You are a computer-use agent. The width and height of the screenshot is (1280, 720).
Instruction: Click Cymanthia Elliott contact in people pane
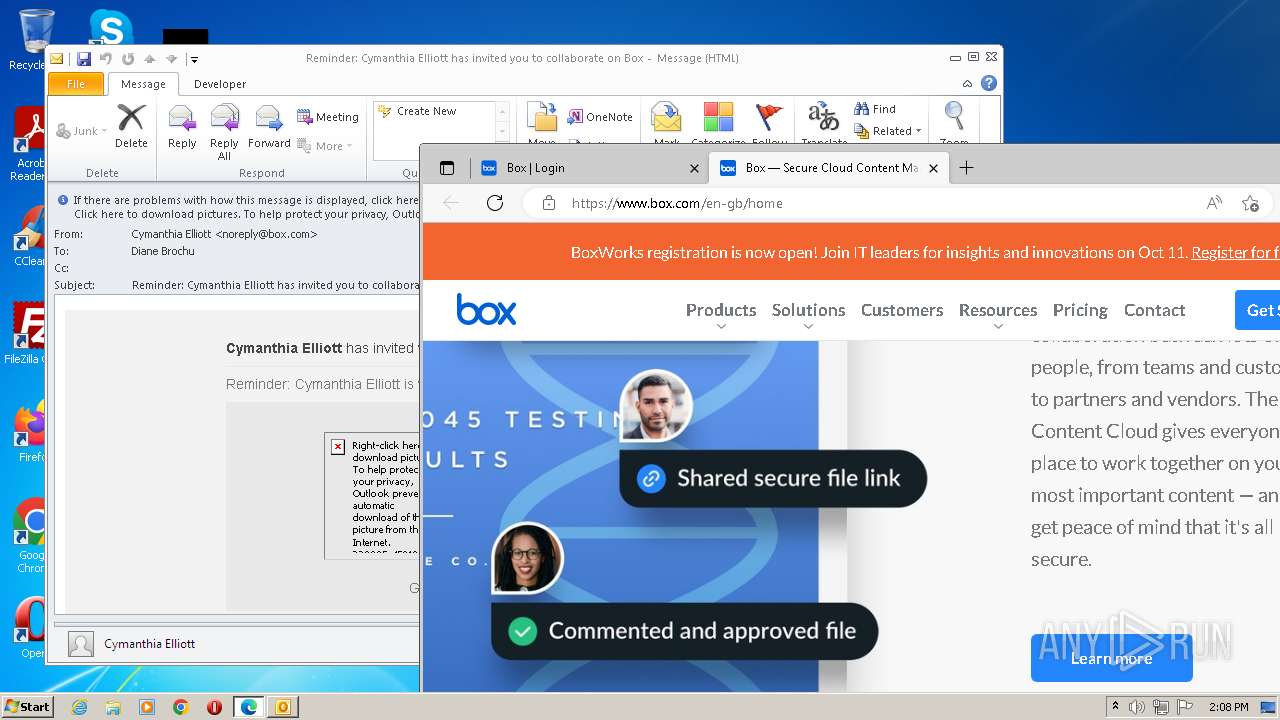coord(150,644)
